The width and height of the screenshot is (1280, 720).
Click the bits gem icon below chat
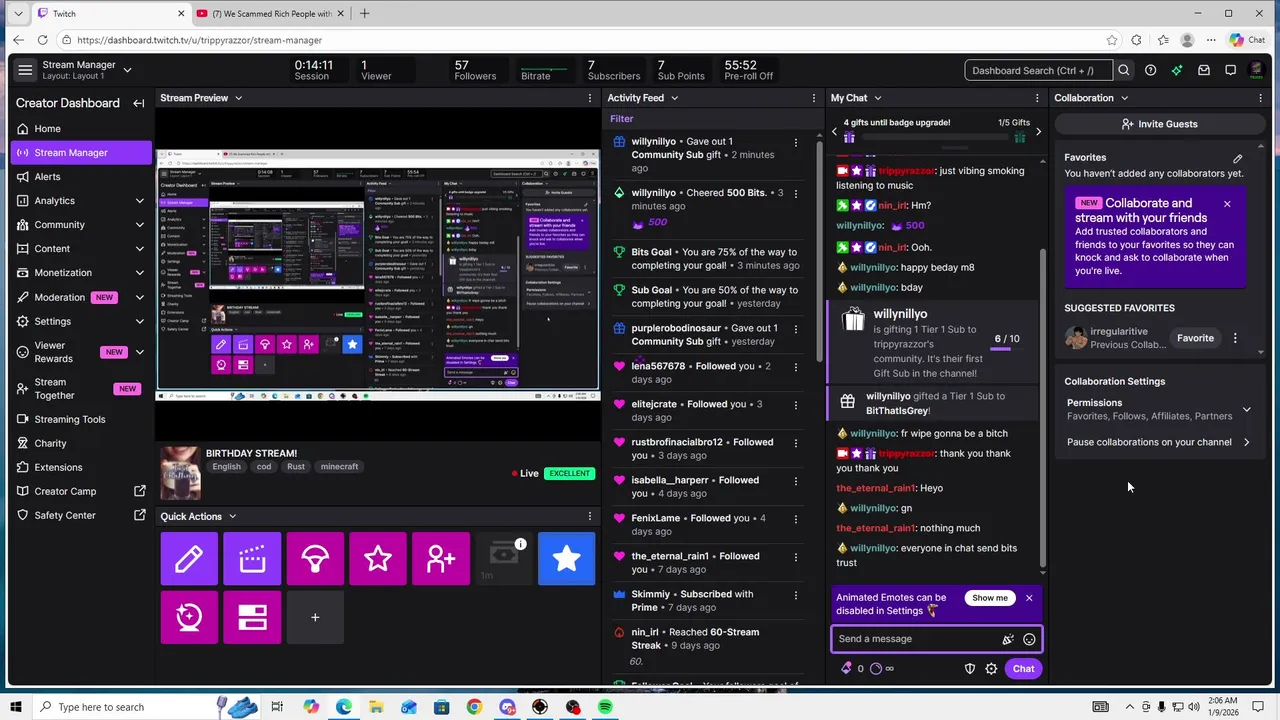(x=847, y=669)
